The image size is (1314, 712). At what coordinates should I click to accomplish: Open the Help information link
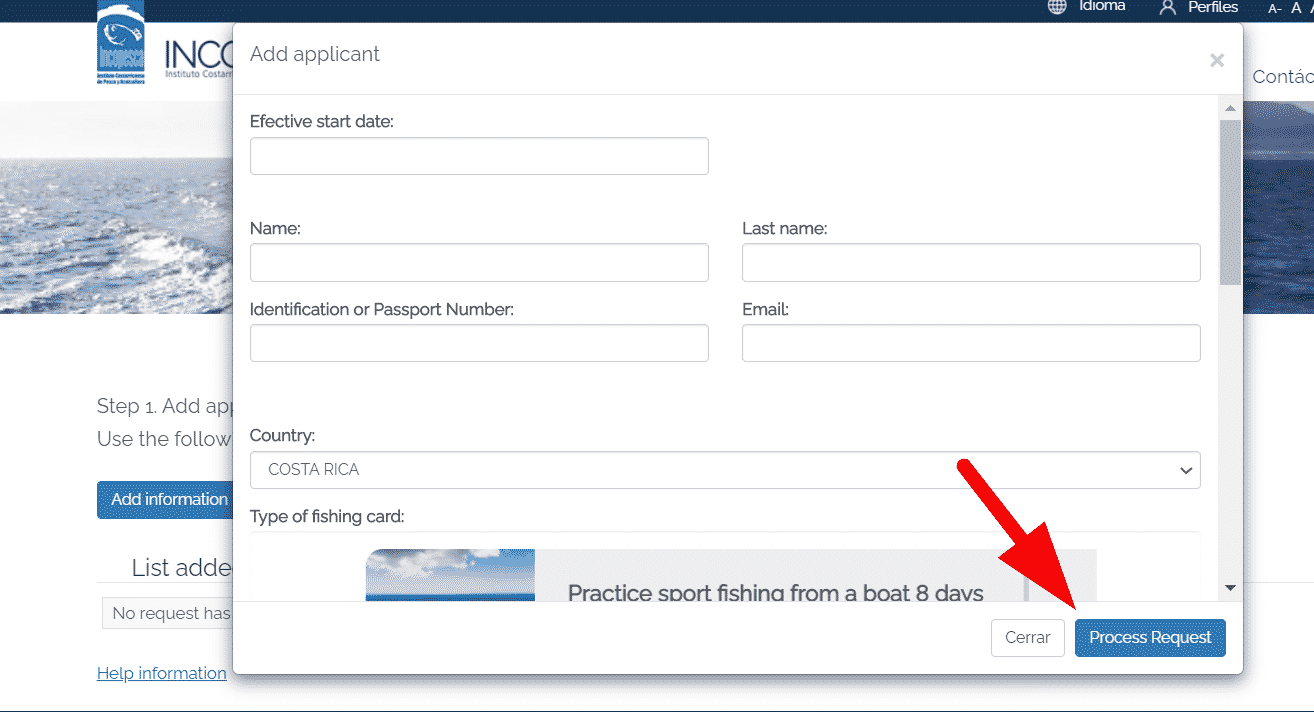point(162,673)
